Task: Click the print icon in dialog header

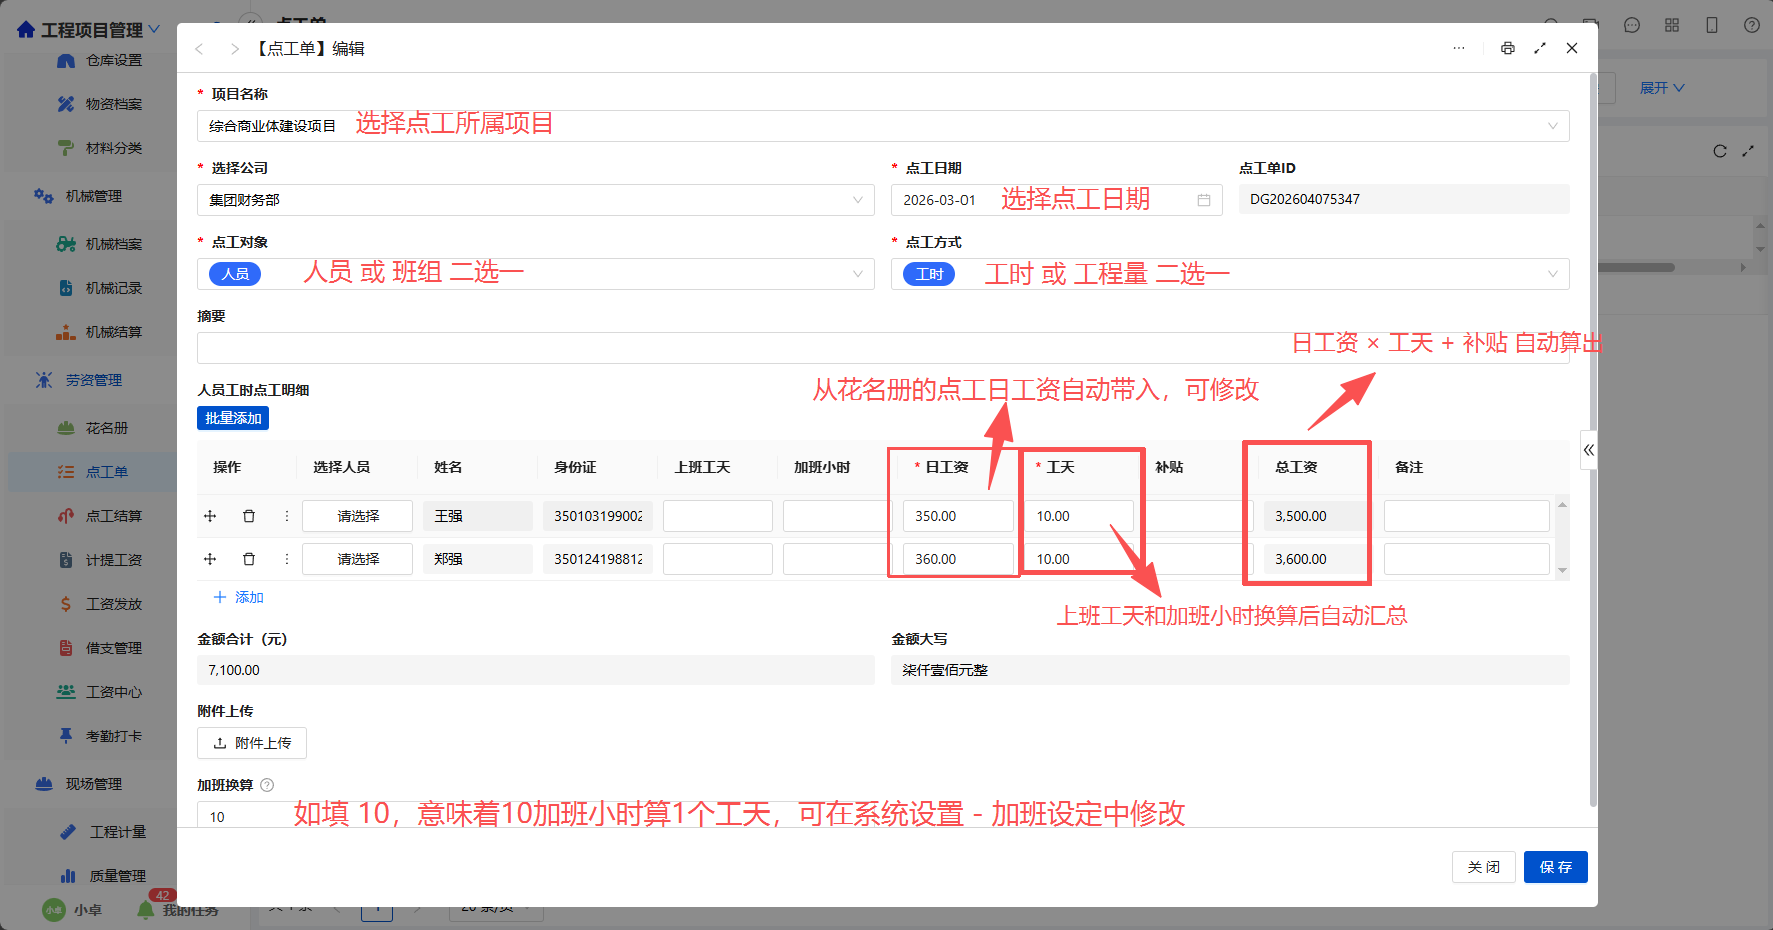Action: pyautogui.click(x=1508, y=48)
